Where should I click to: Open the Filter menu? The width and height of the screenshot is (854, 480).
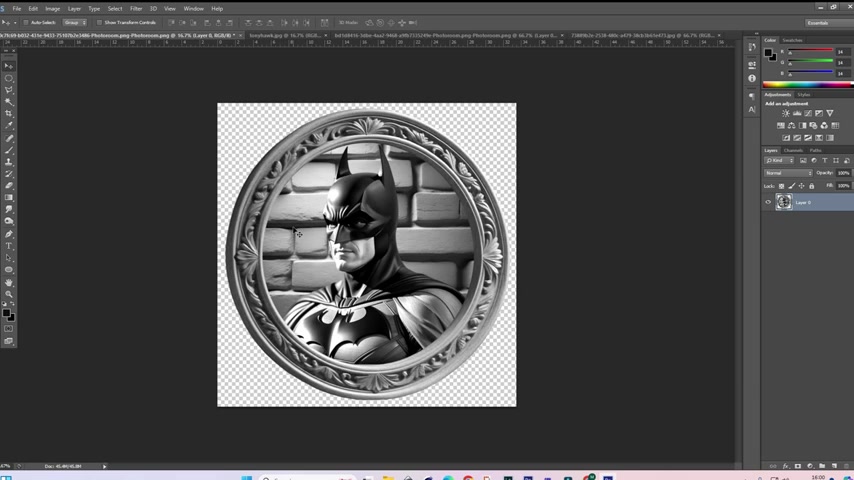tap(136, 9)
